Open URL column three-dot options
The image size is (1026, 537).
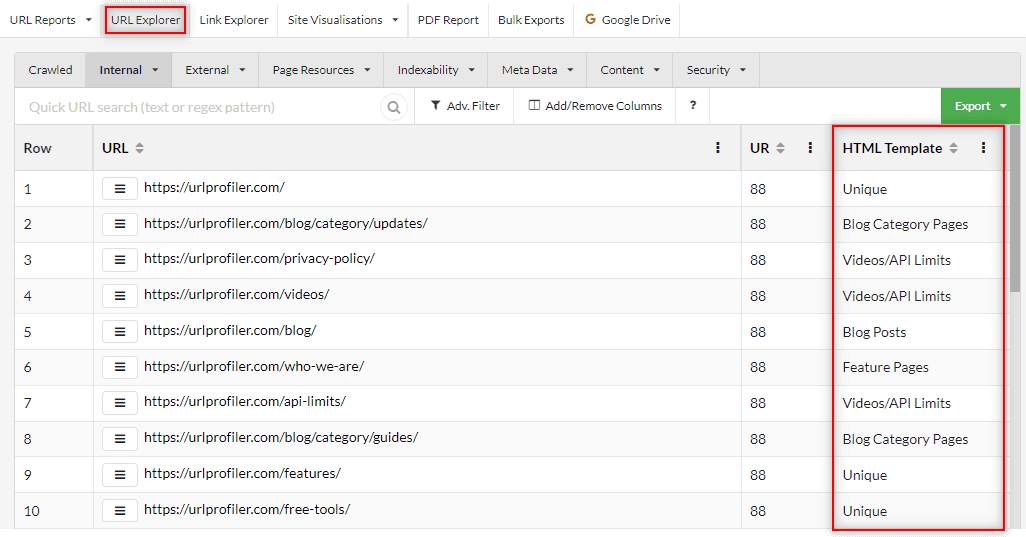pyautogui.click(x=718, y=148)
